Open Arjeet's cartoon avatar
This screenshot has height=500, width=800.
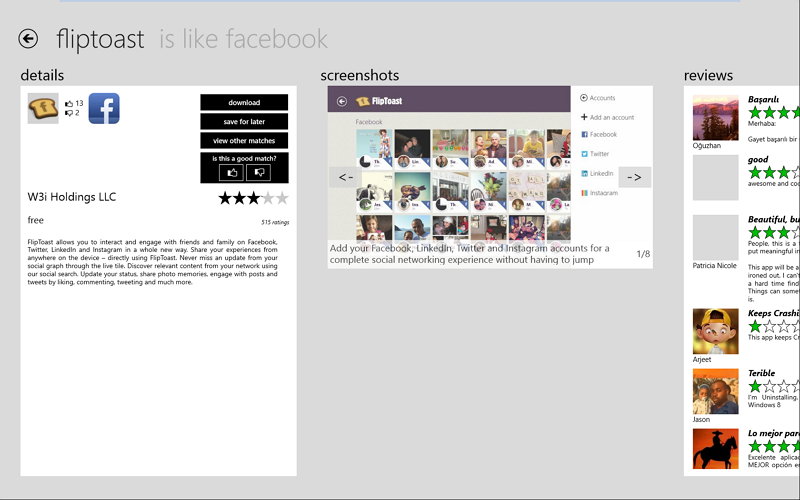(715, 331)
